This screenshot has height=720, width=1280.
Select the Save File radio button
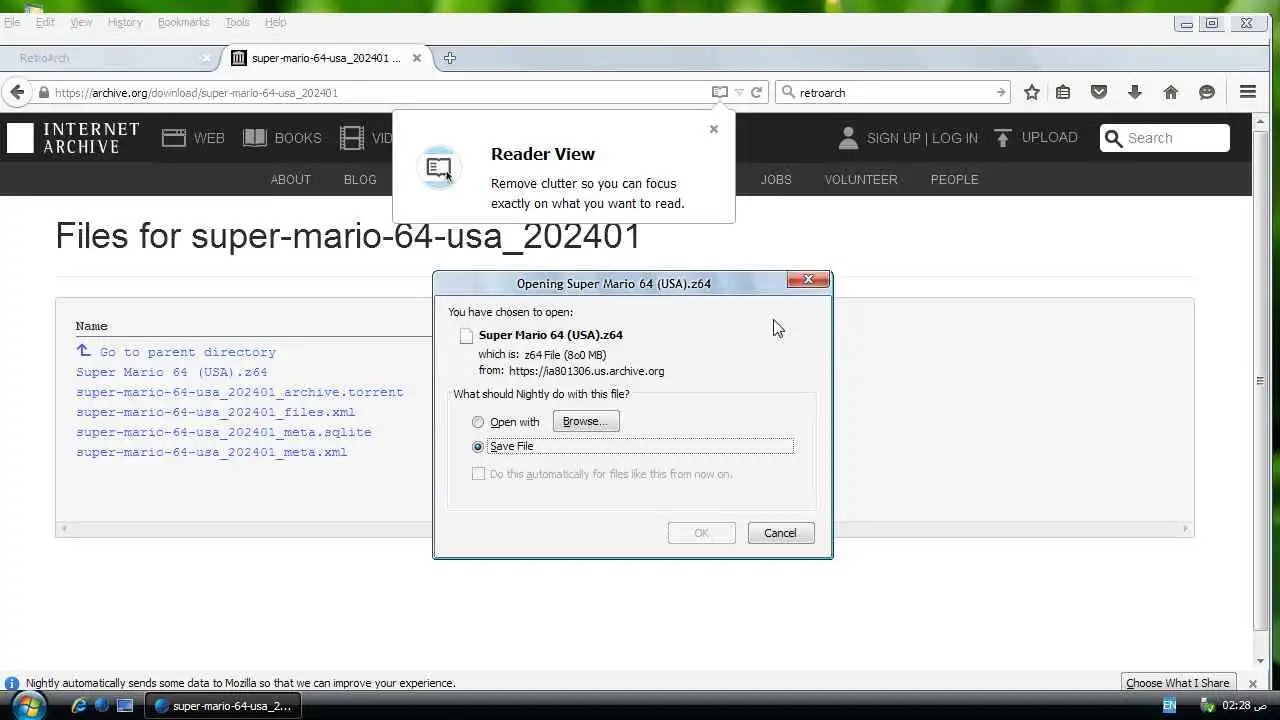pos(478,447)
